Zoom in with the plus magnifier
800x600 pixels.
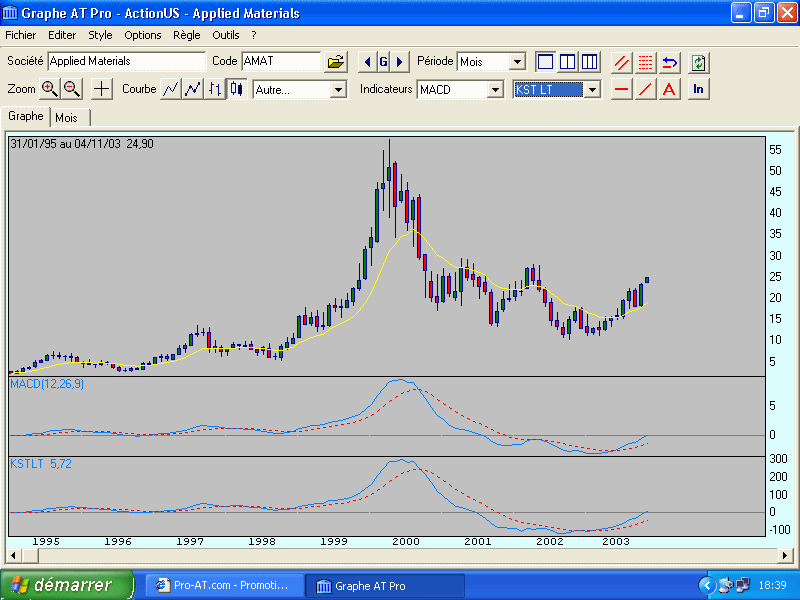coord(49,89)
